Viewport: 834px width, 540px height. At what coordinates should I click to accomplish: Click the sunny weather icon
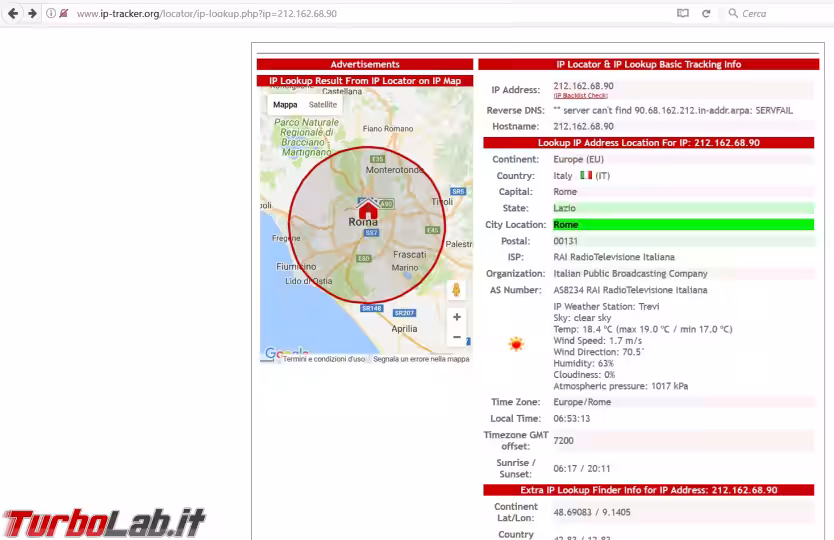point(516,344)
